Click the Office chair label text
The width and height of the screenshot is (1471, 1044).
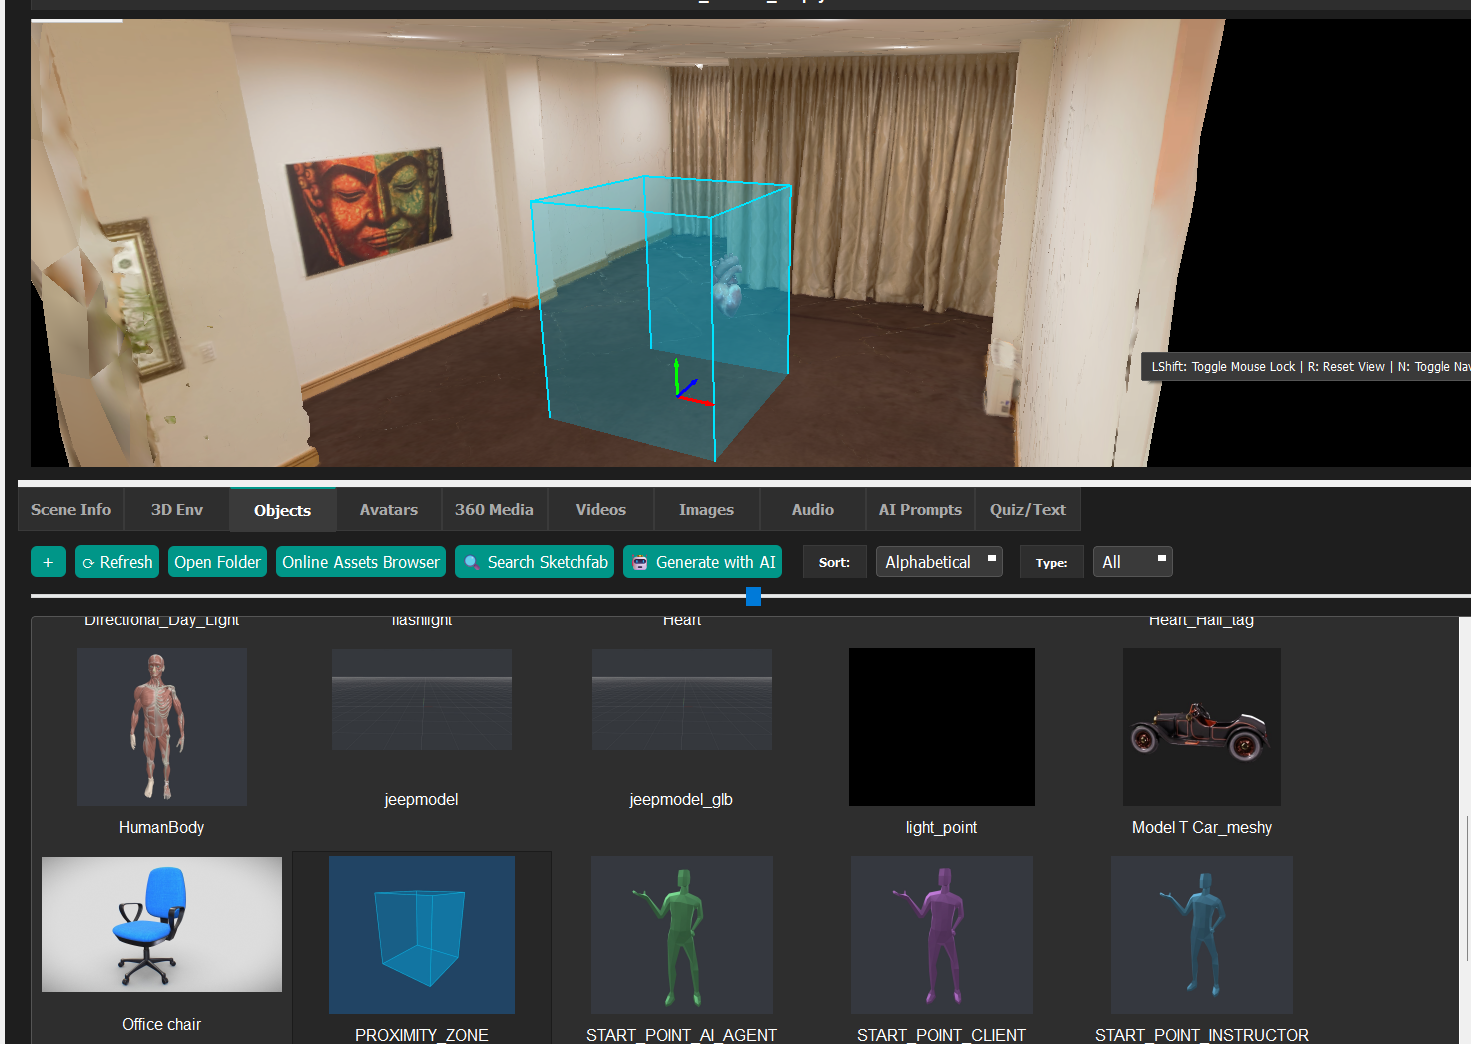[162, 1024]
